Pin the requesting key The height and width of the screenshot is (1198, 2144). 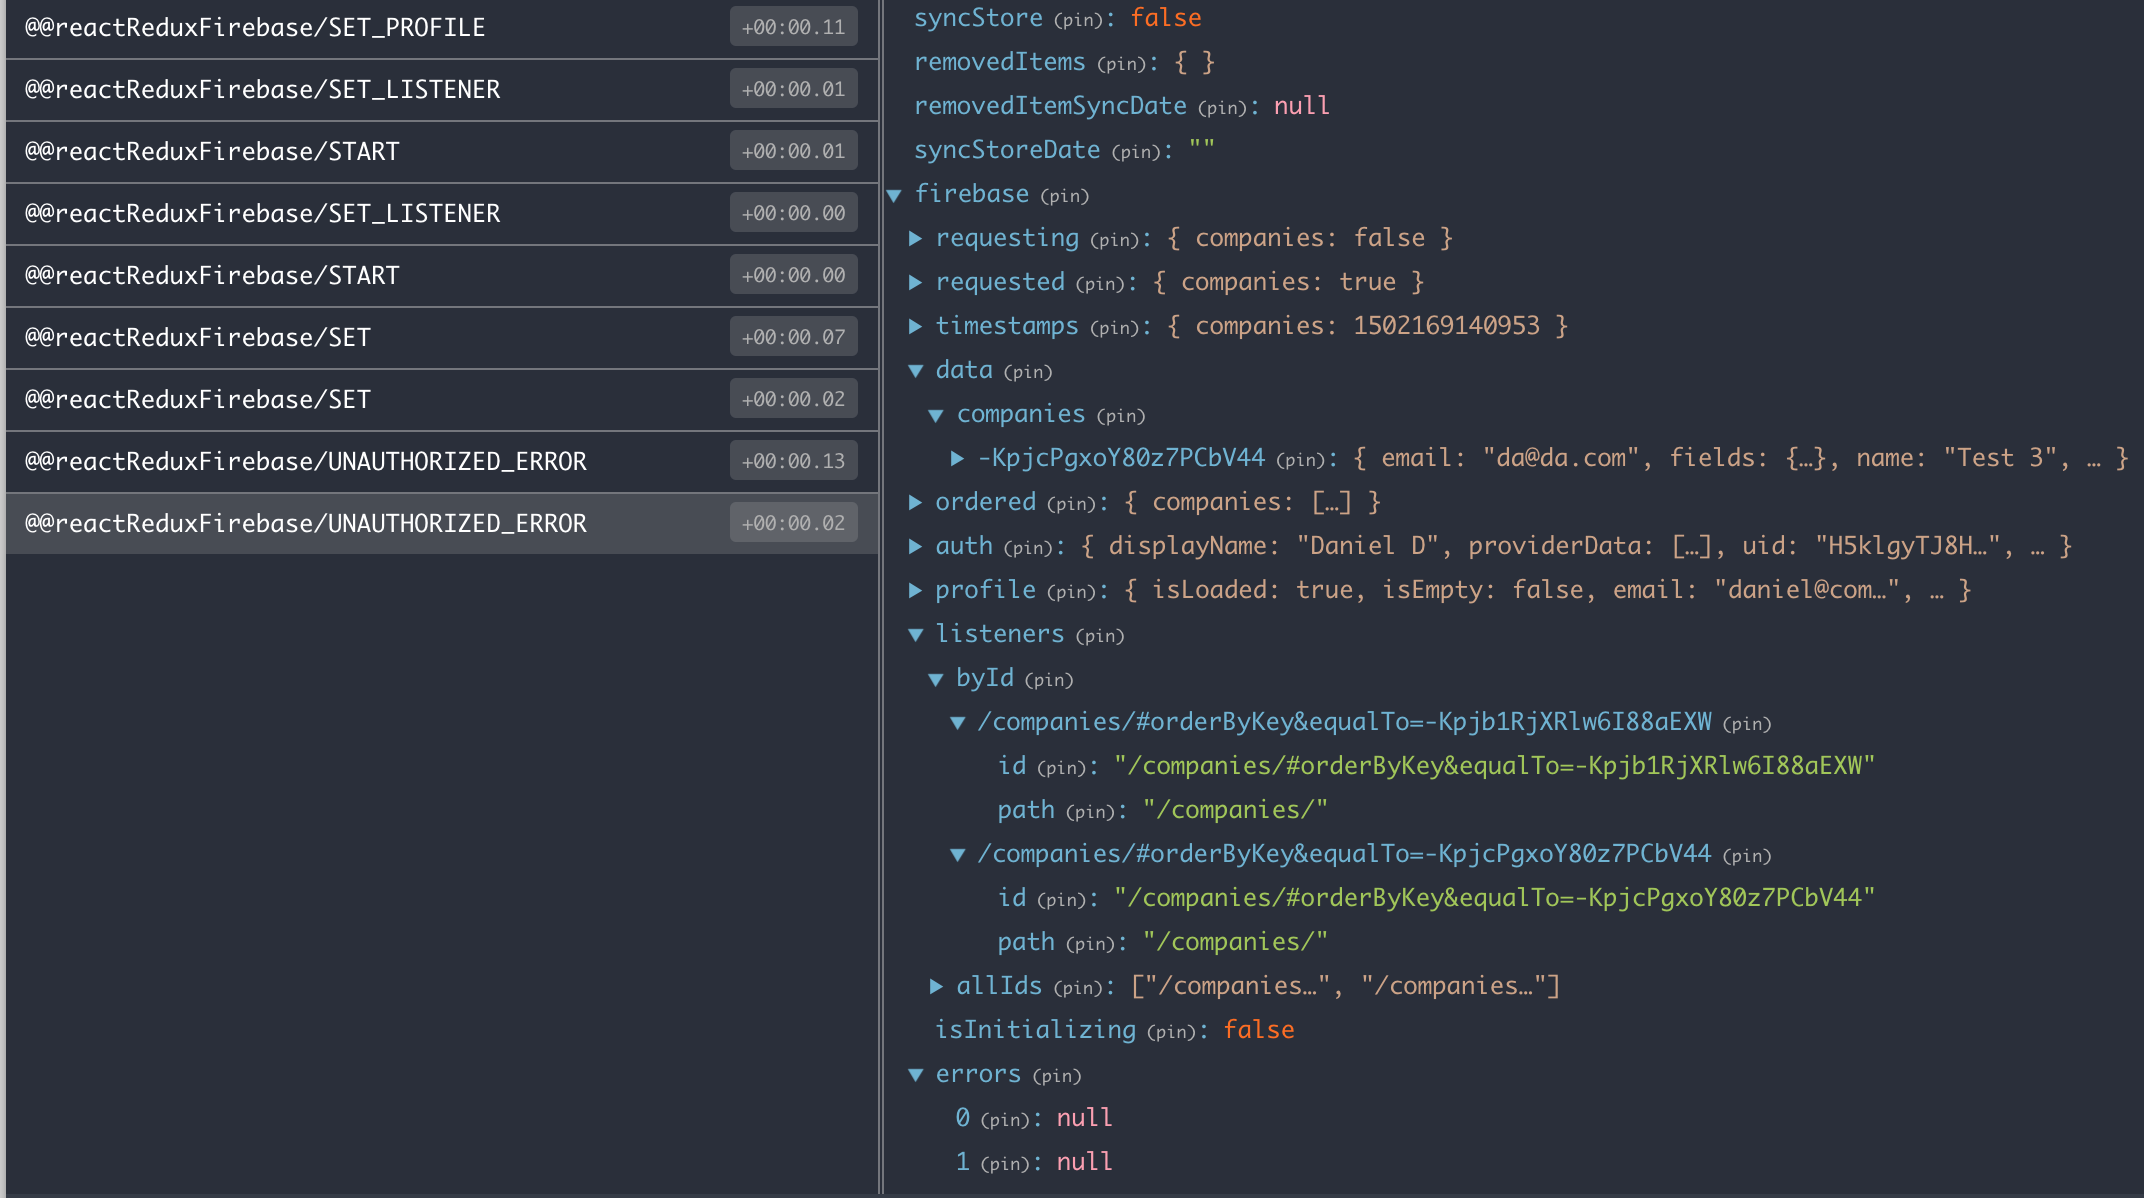(1114, 240)
